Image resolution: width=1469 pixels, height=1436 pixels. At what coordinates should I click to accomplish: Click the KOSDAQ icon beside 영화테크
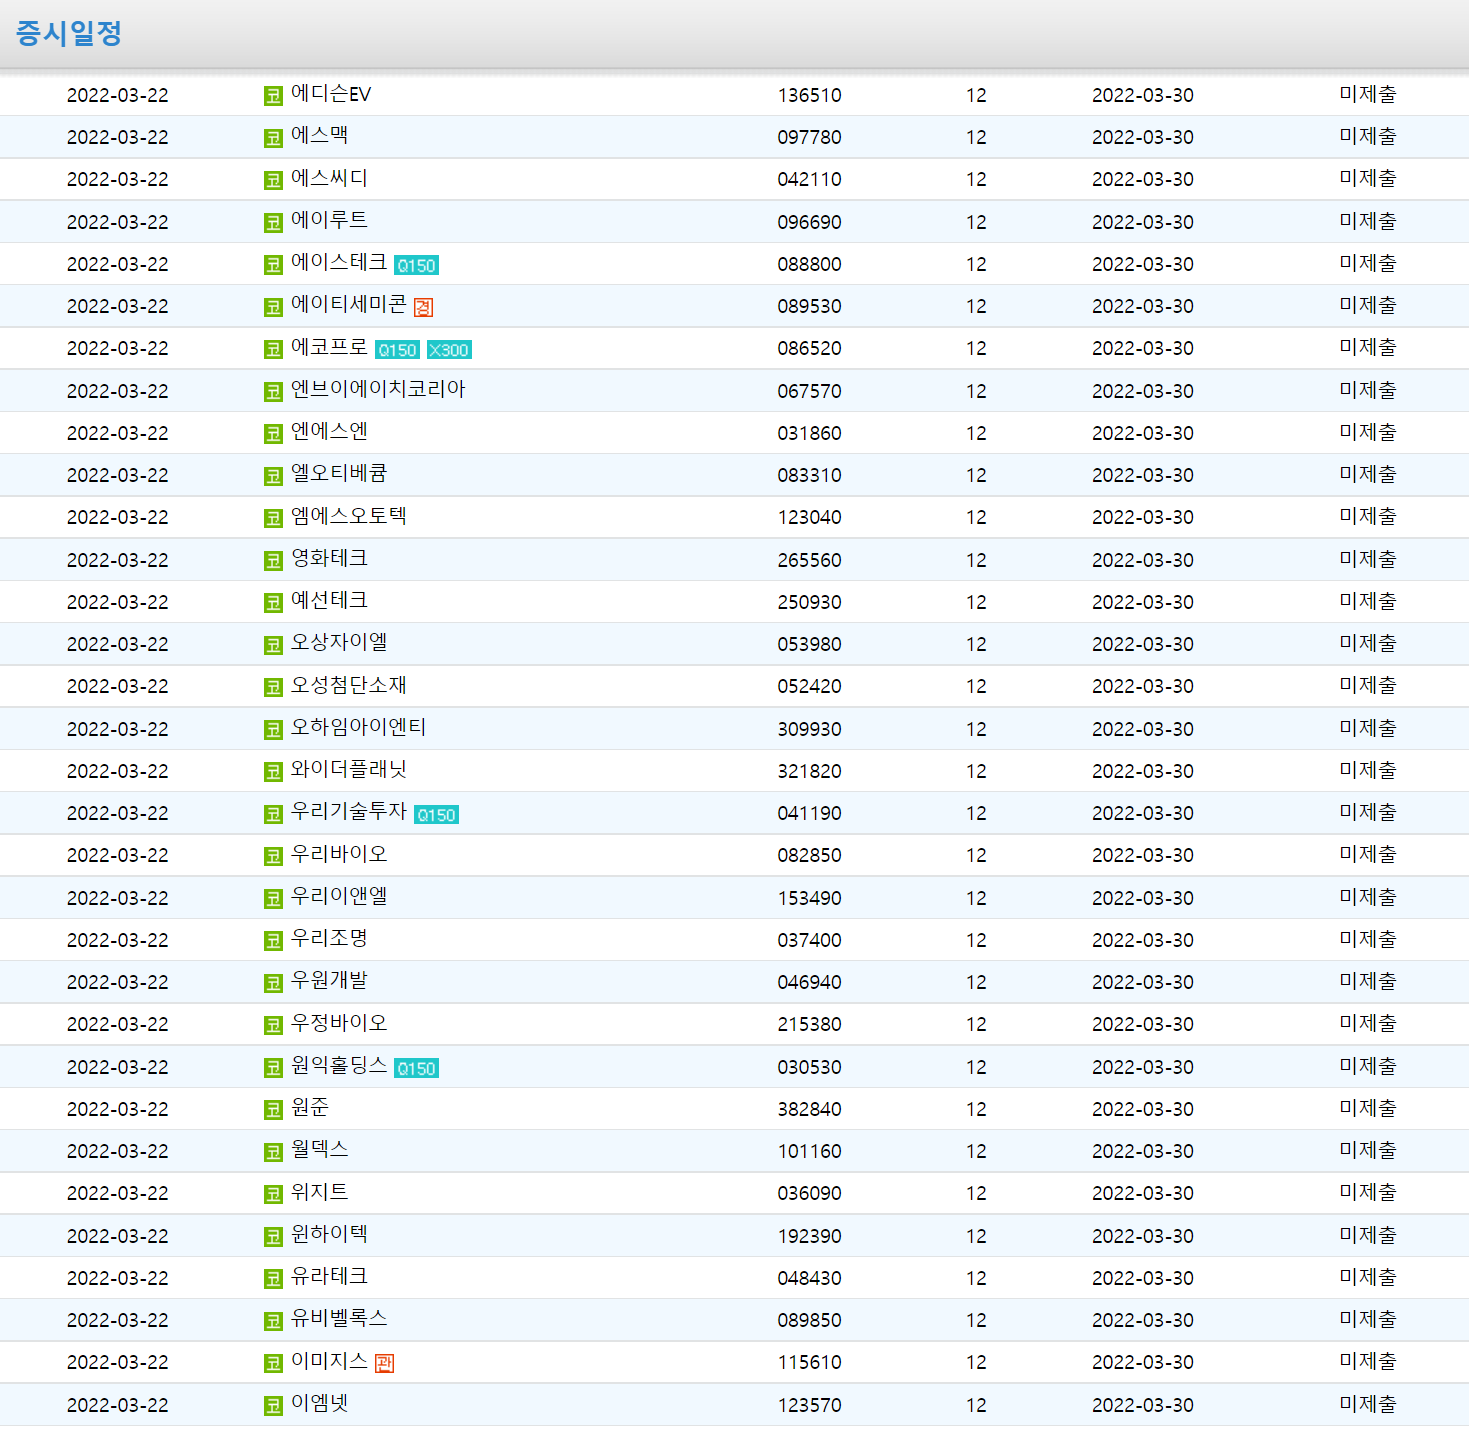(x=273, y=561)
